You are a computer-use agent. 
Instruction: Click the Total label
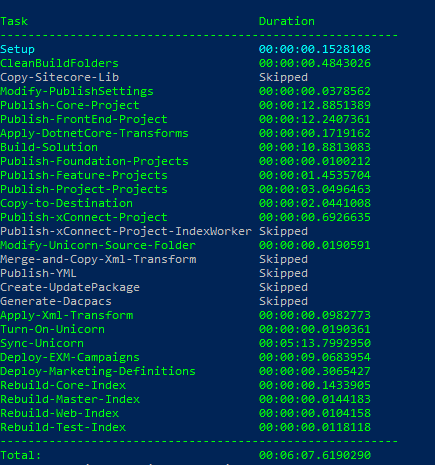[x=21, y=455]
